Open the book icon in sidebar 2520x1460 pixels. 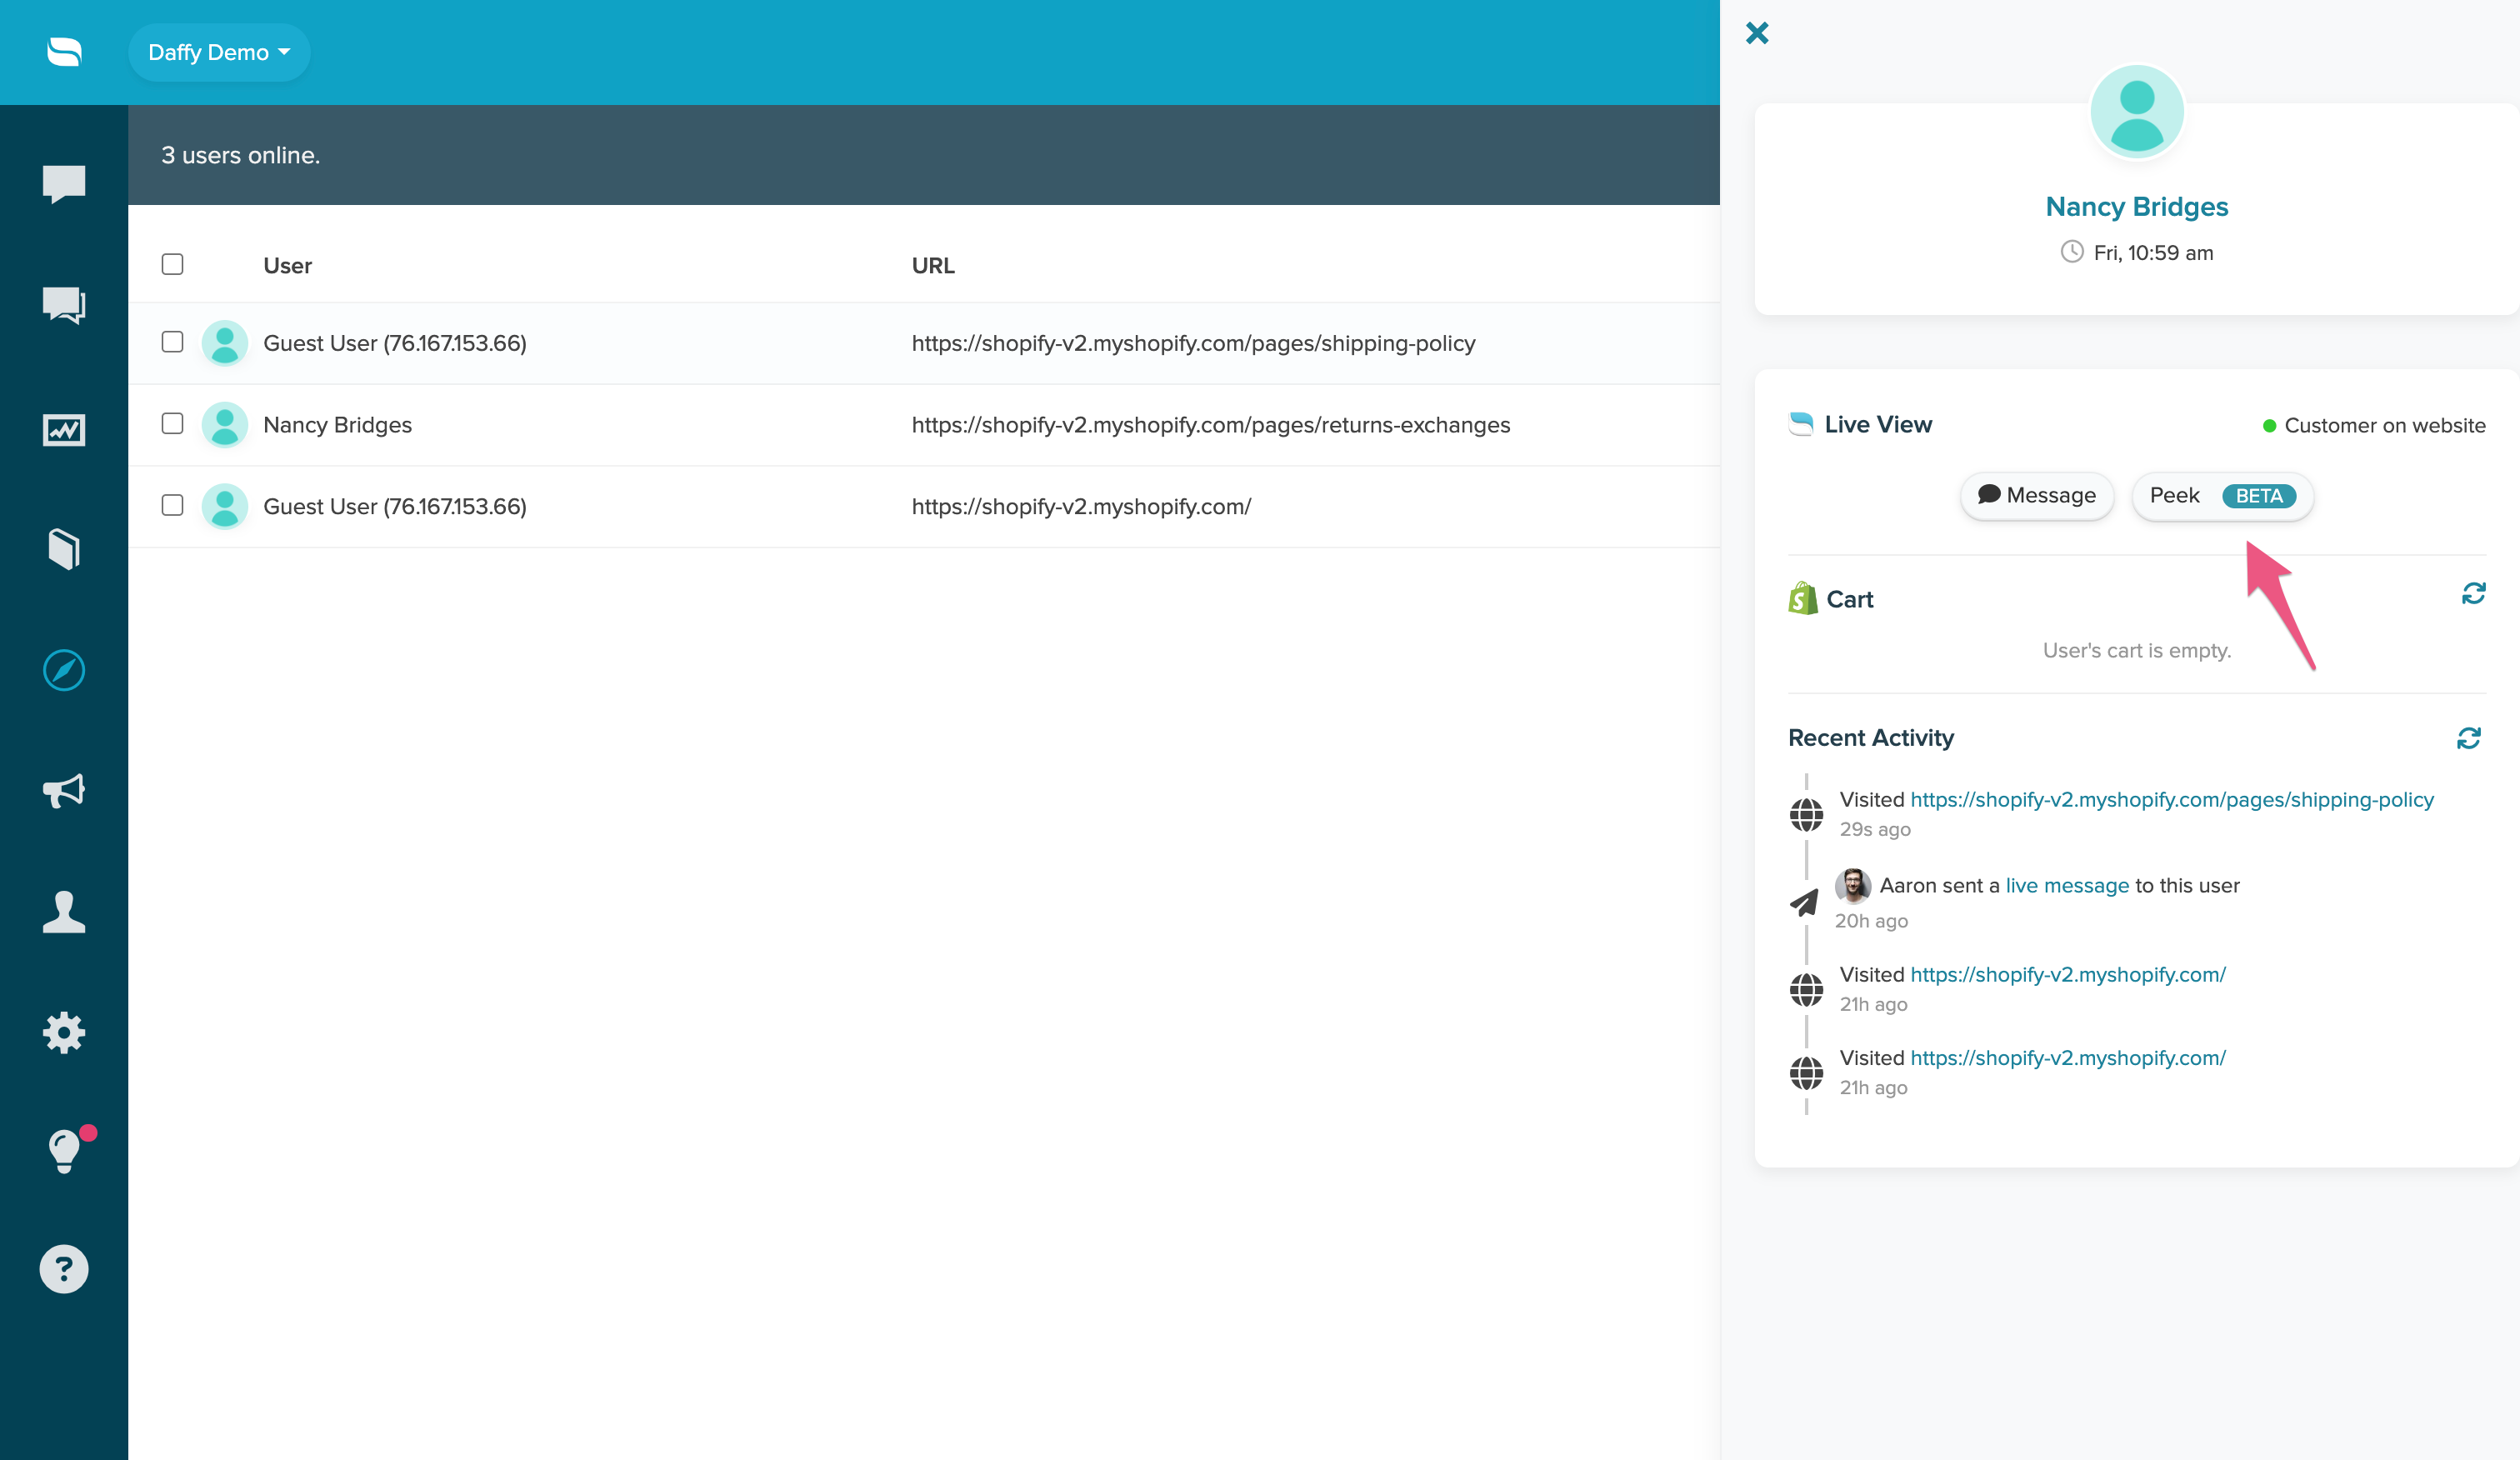64,549
